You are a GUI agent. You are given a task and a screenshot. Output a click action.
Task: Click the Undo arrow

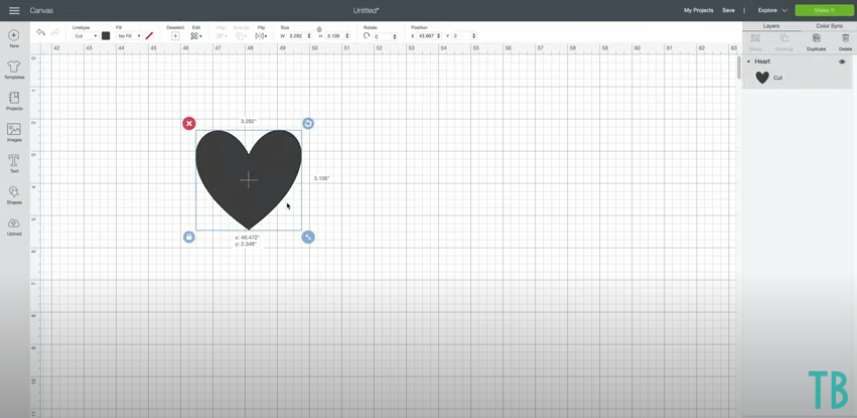tap(41, 33)
